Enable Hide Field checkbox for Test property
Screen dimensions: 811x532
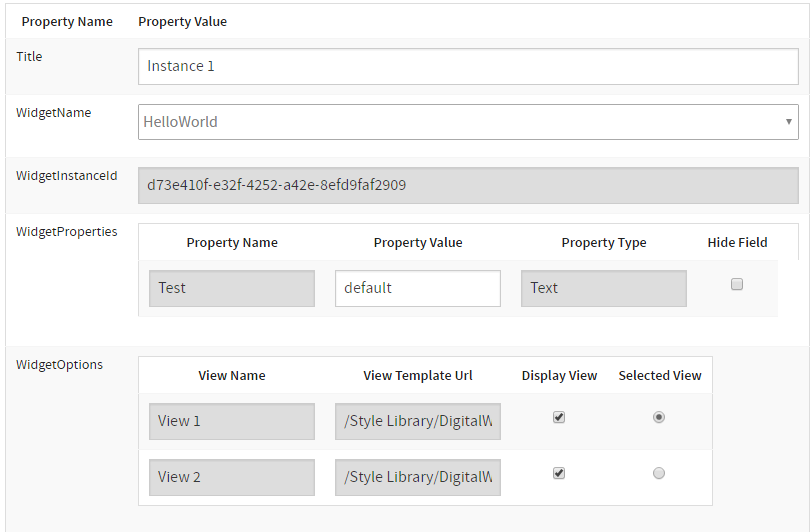pos(737,285)
